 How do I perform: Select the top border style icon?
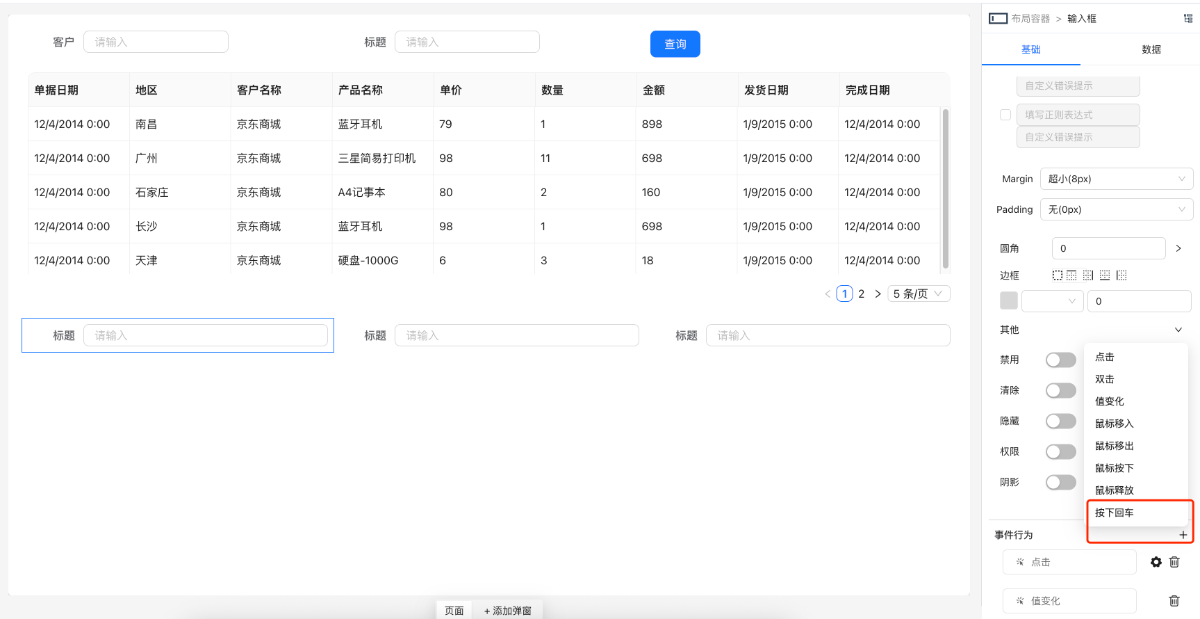coord(1071,275)
